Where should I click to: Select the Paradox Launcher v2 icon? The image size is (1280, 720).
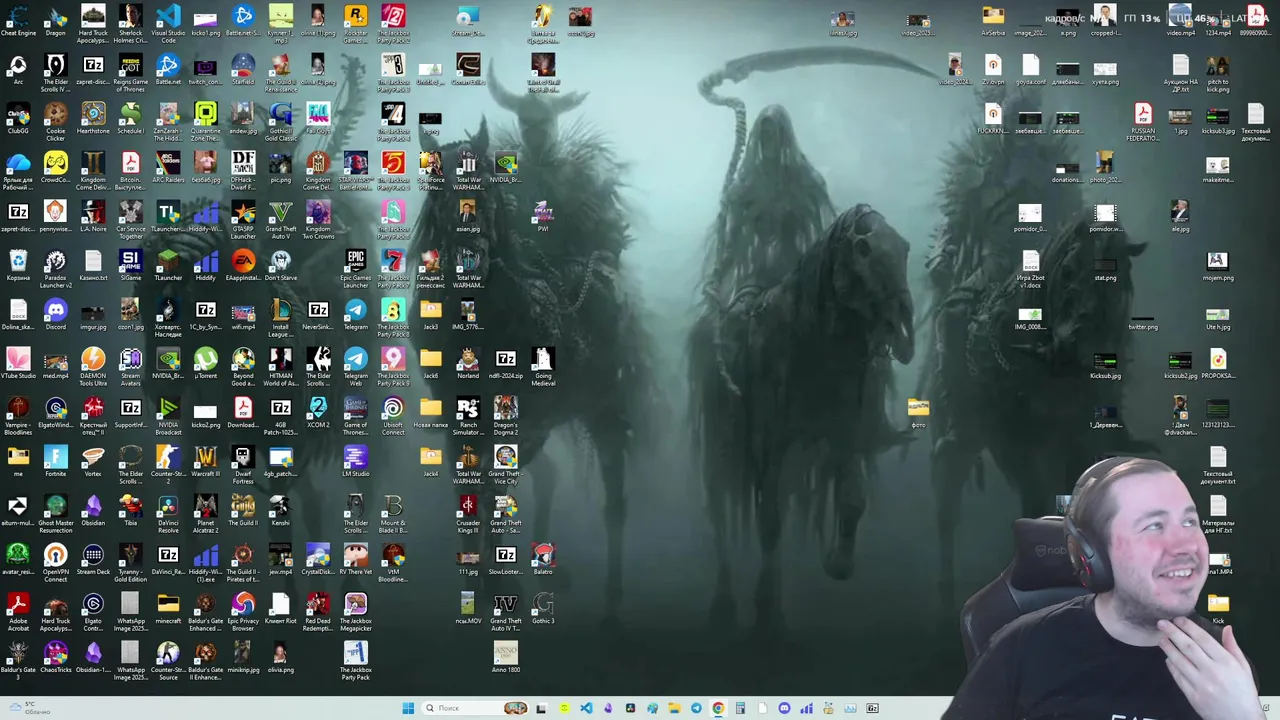pos(55,268)
